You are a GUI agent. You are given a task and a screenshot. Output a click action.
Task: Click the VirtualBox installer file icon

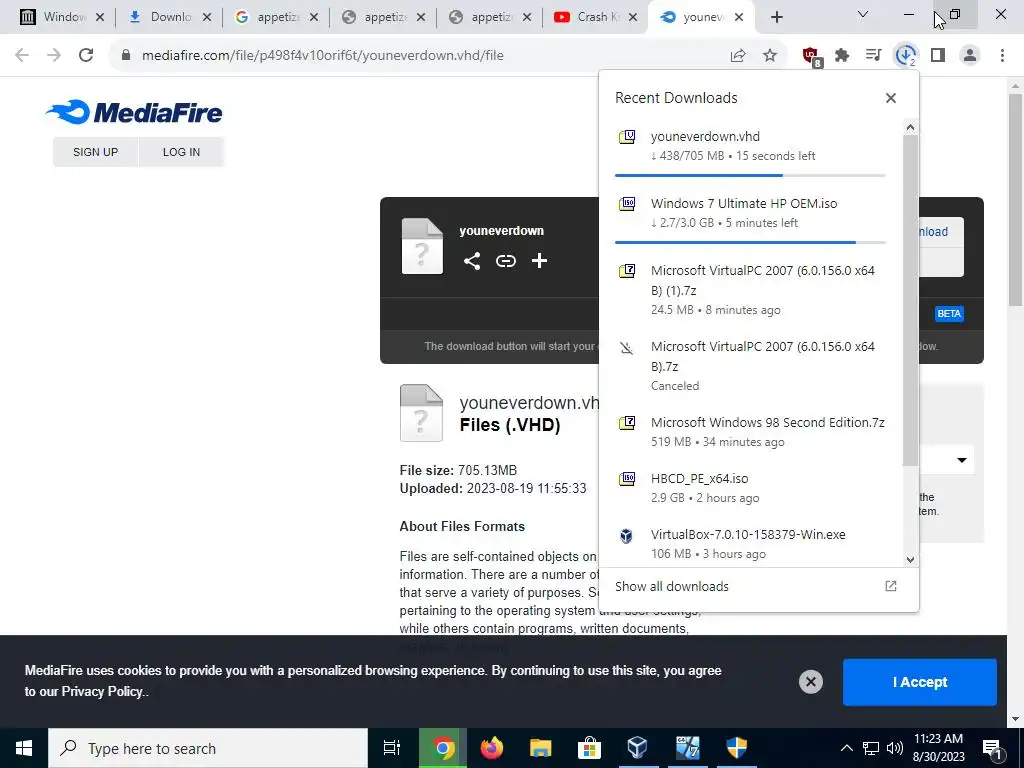click(626, 536)
